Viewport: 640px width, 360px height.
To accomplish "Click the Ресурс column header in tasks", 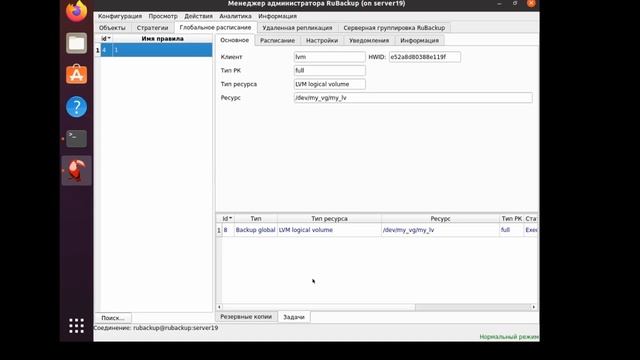I will (x=440, y=219).
